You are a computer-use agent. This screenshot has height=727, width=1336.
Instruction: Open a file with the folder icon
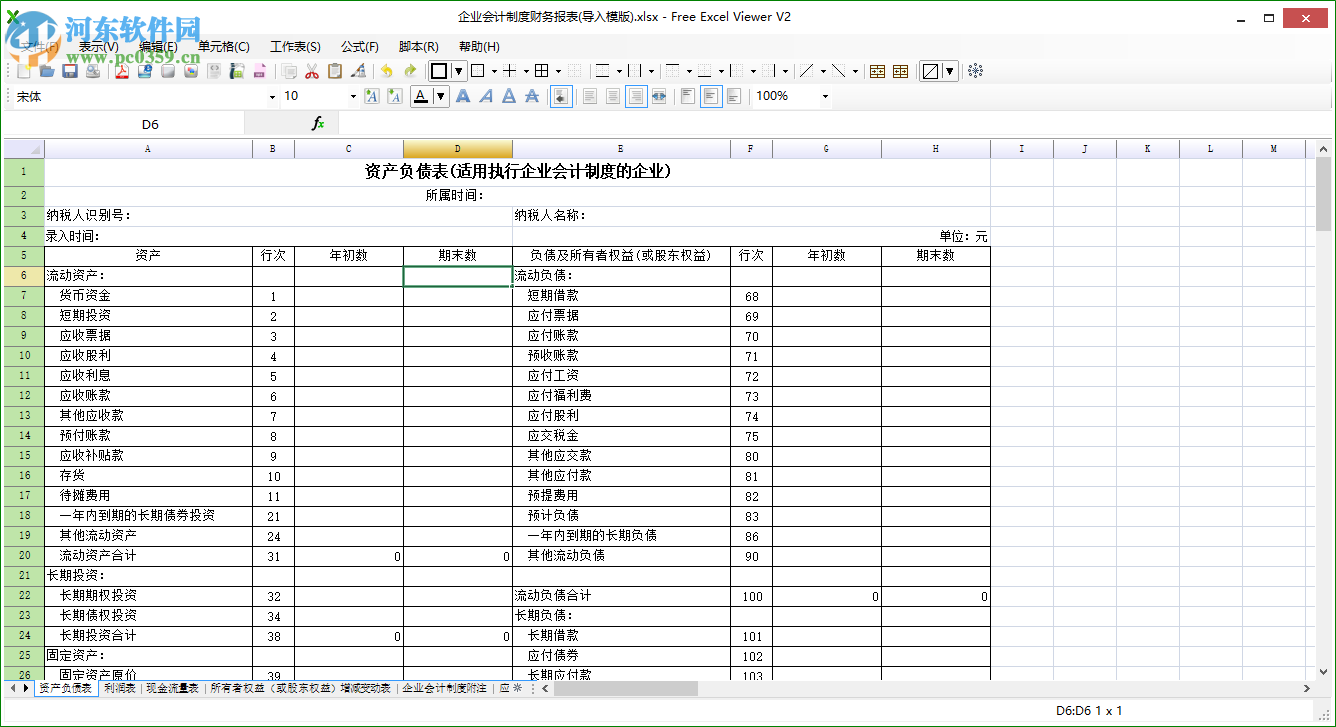45,70
